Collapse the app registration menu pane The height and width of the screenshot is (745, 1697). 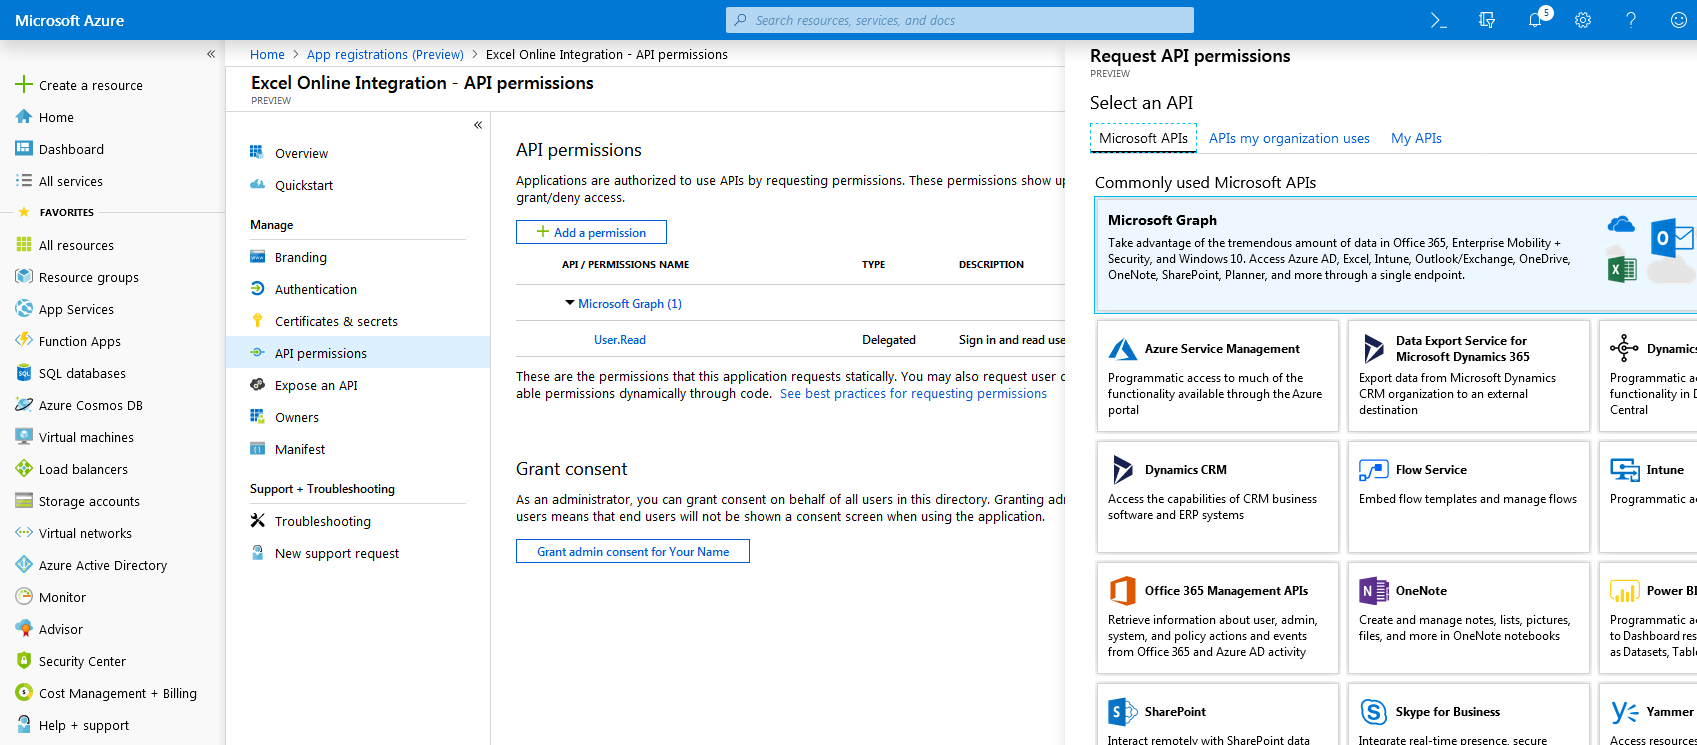click(x=478, y=125)
